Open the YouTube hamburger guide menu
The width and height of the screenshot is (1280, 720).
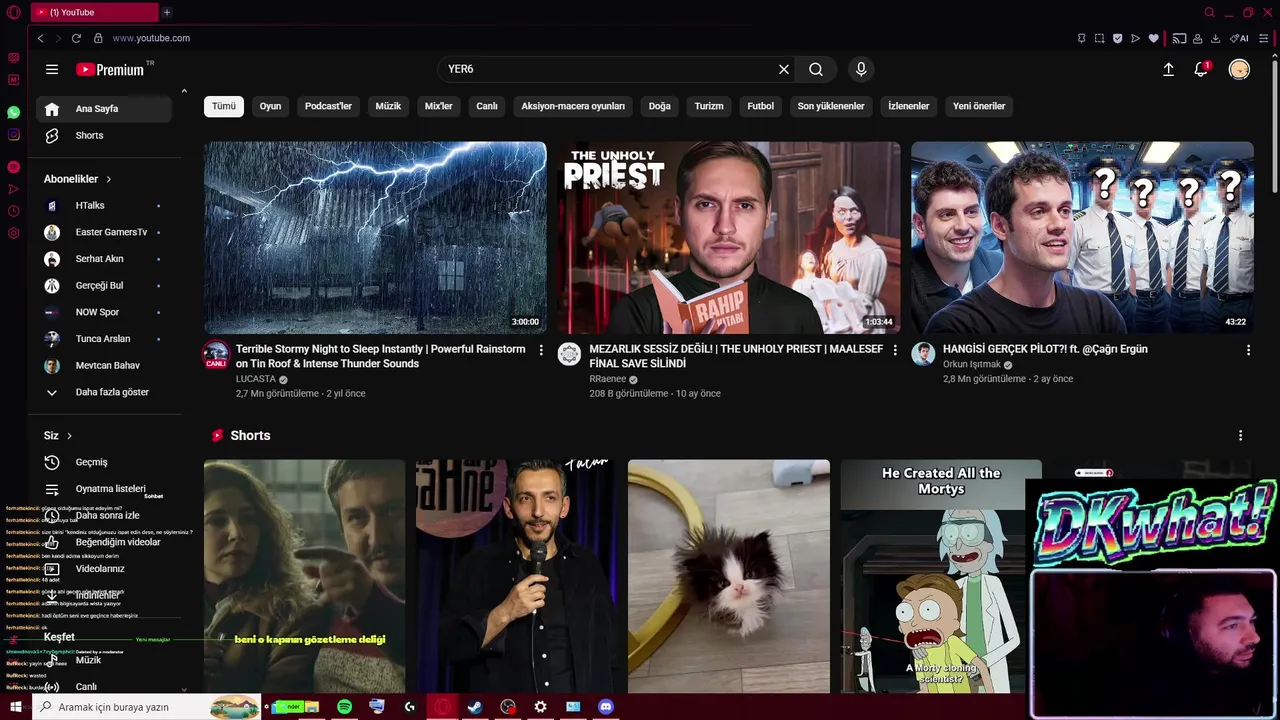[x=52, y=69]
